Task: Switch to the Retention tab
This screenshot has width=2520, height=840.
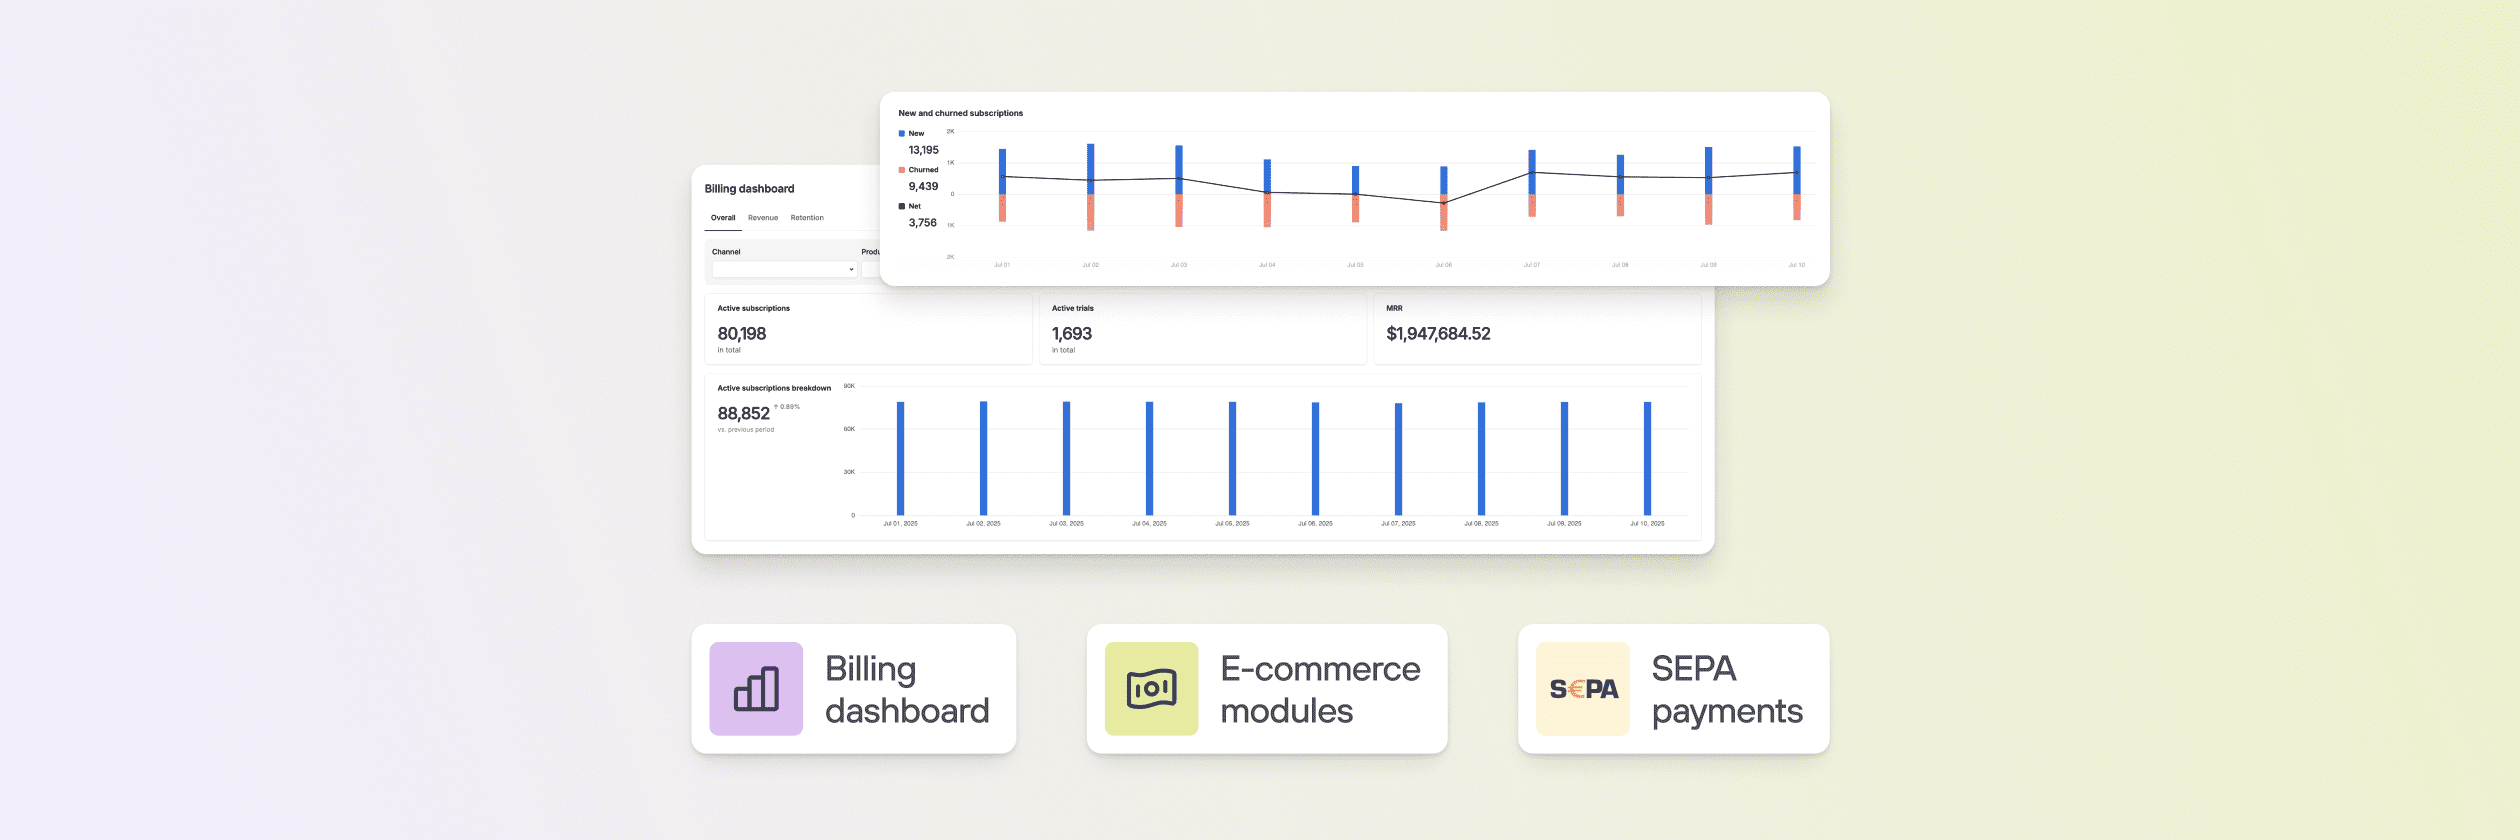Action: point(807,218)
